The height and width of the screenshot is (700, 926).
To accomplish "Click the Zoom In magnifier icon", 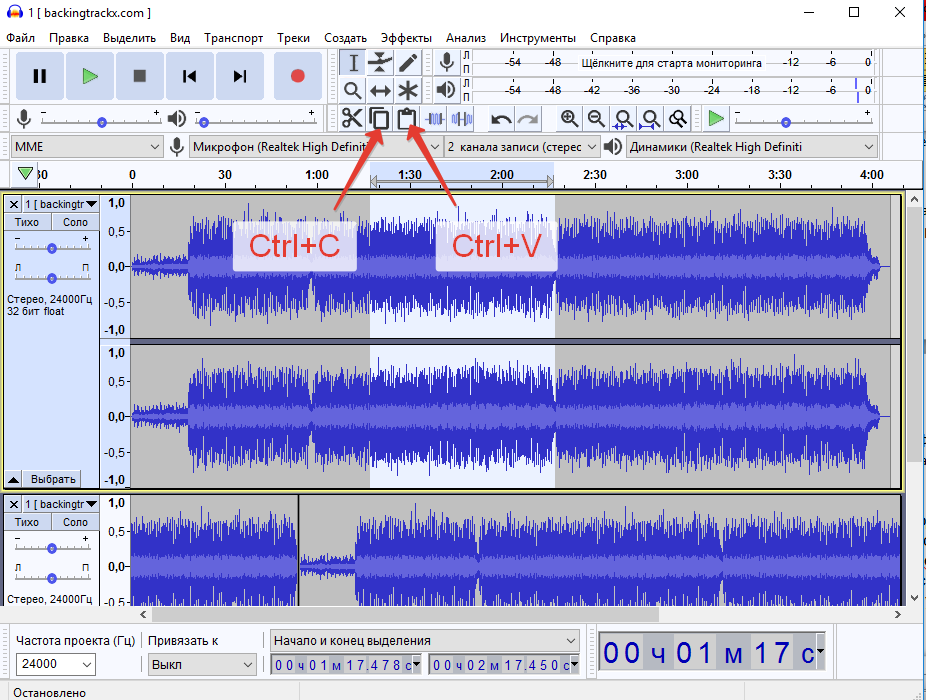I will tap(569, 119).
